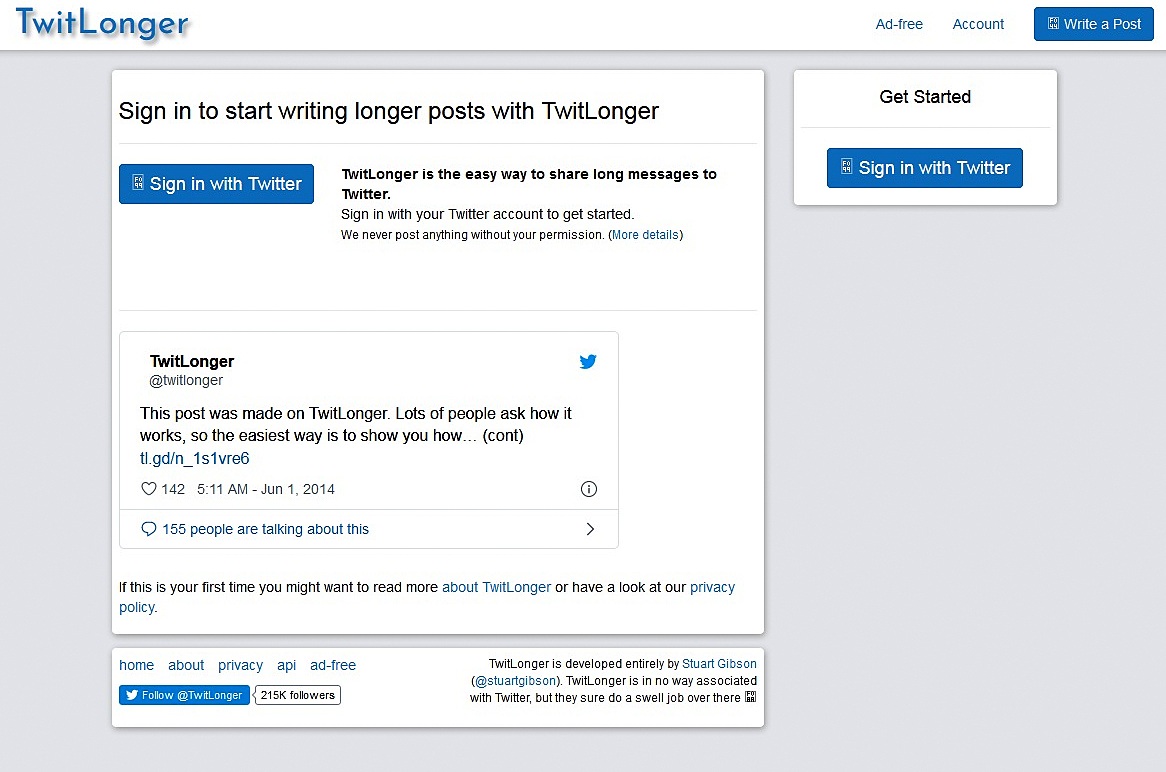The image size is (1166, 772).
Task: Click the speech bubble conversation icon
Action: click(x=149, y=529)
